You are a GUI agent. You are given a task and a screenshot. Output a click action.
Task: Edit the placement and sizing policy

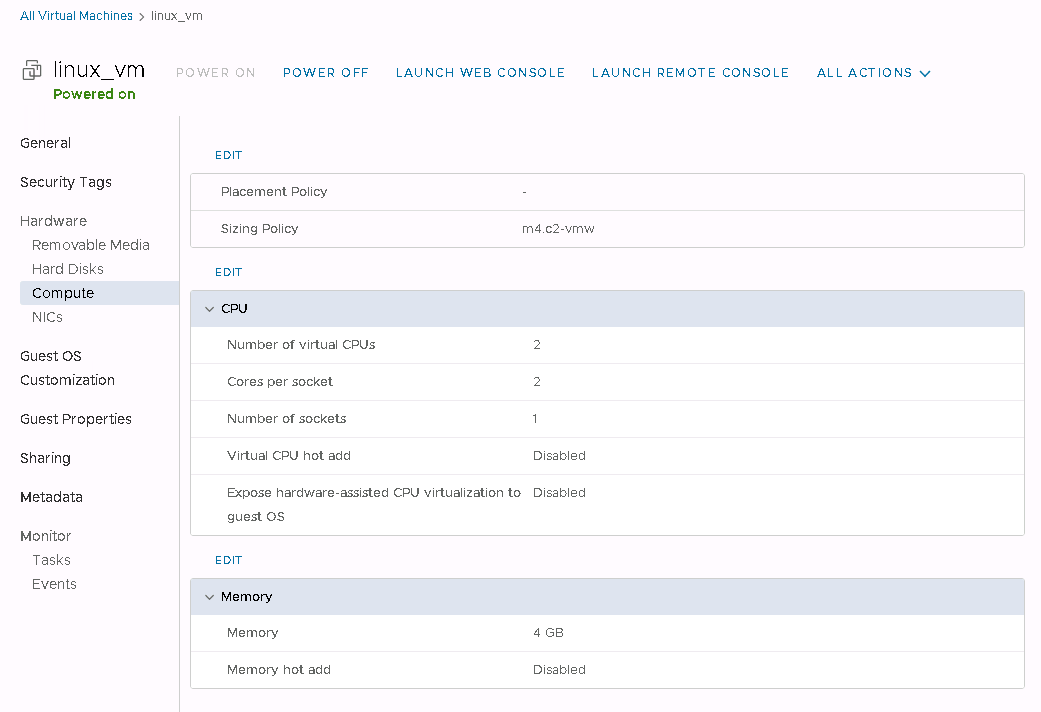coord(228,155)
